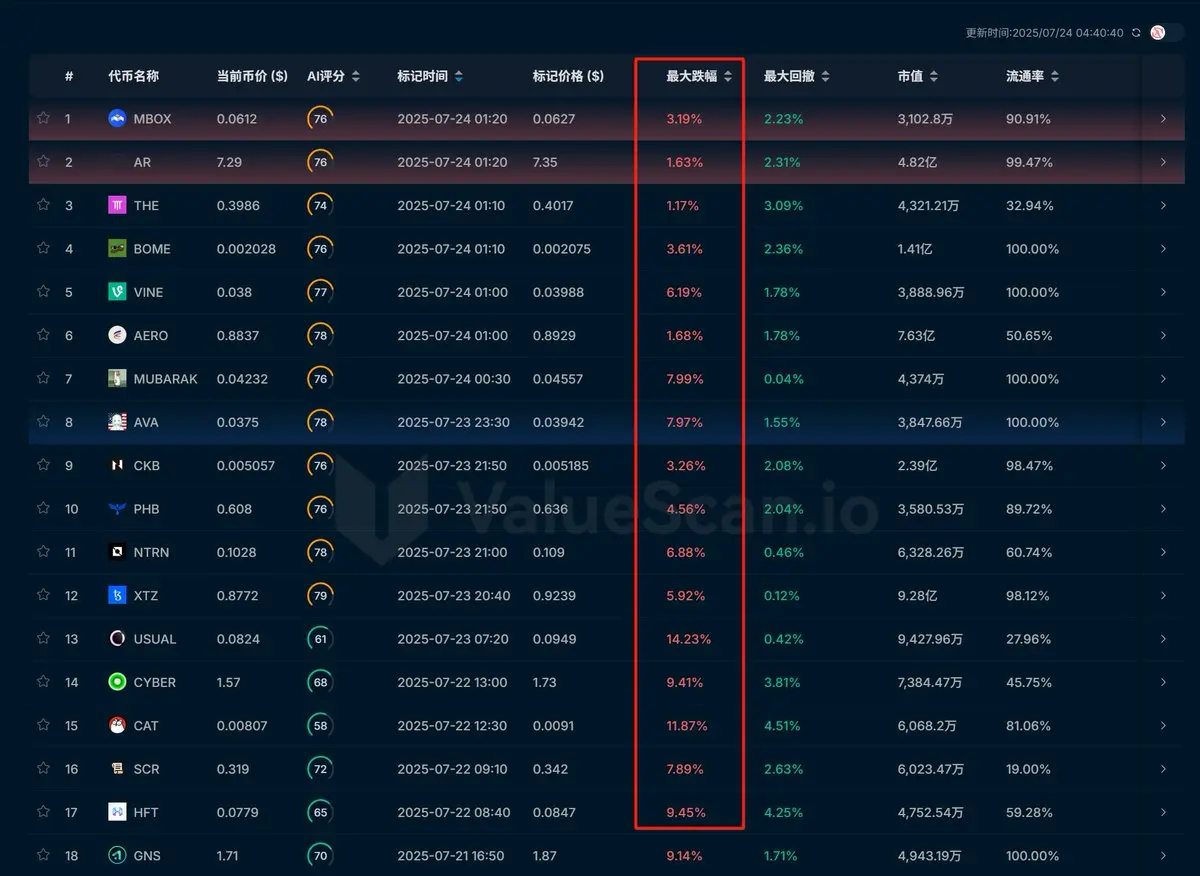Toggle the switch at top right corner
The height and width of the screenshot is (876, 1200).
click(x=1166, y=33)
